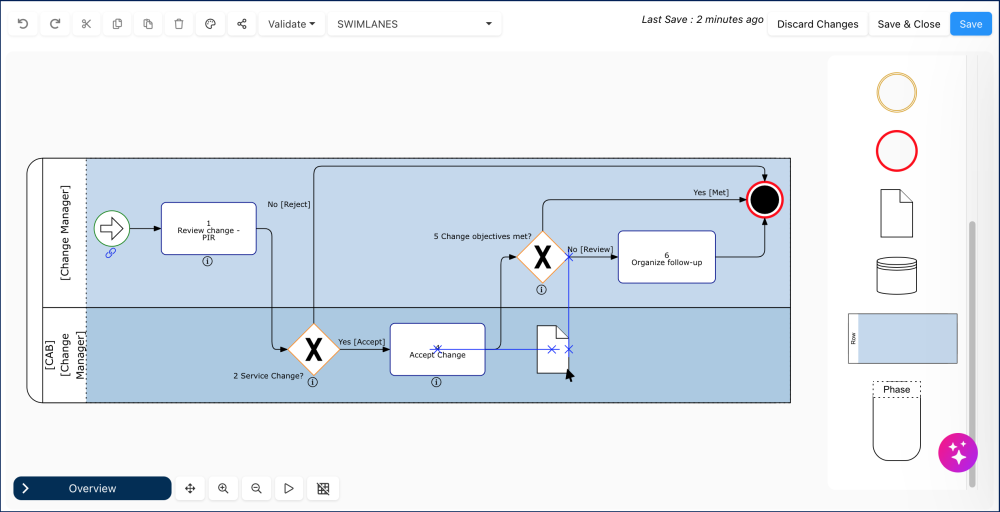Select the Organize follow-up task box
Image resolution: width=1000 pixels, height=512 pixels.
tap(666, 257)
